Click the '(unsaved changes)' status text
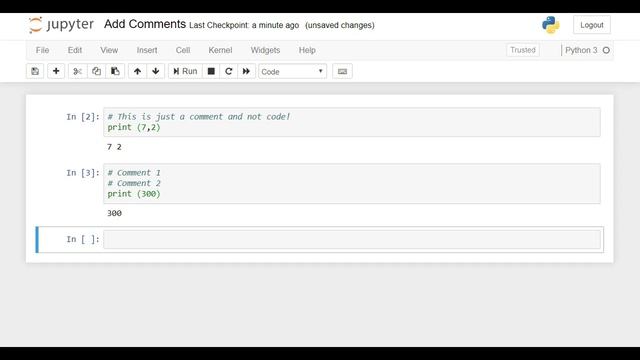Screen dimensions: 640x360 (340, 25)
